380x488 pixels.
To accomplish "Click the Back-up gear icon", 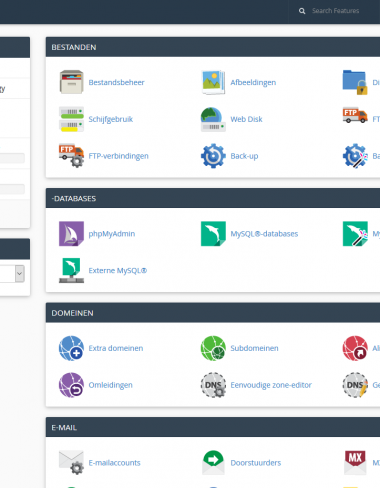I will (213, 156).
